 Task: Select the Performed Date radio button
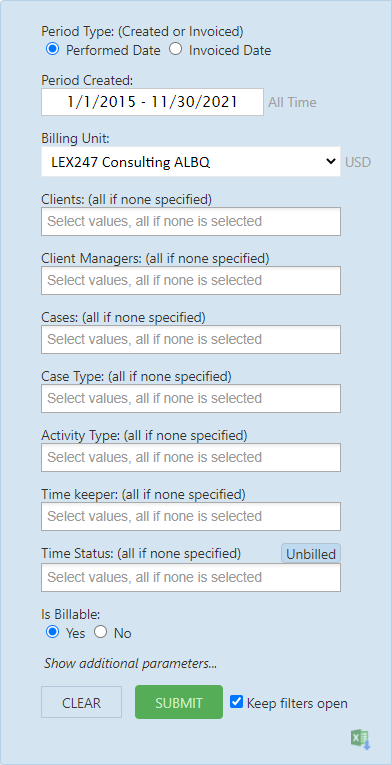(x=52, y=49)
